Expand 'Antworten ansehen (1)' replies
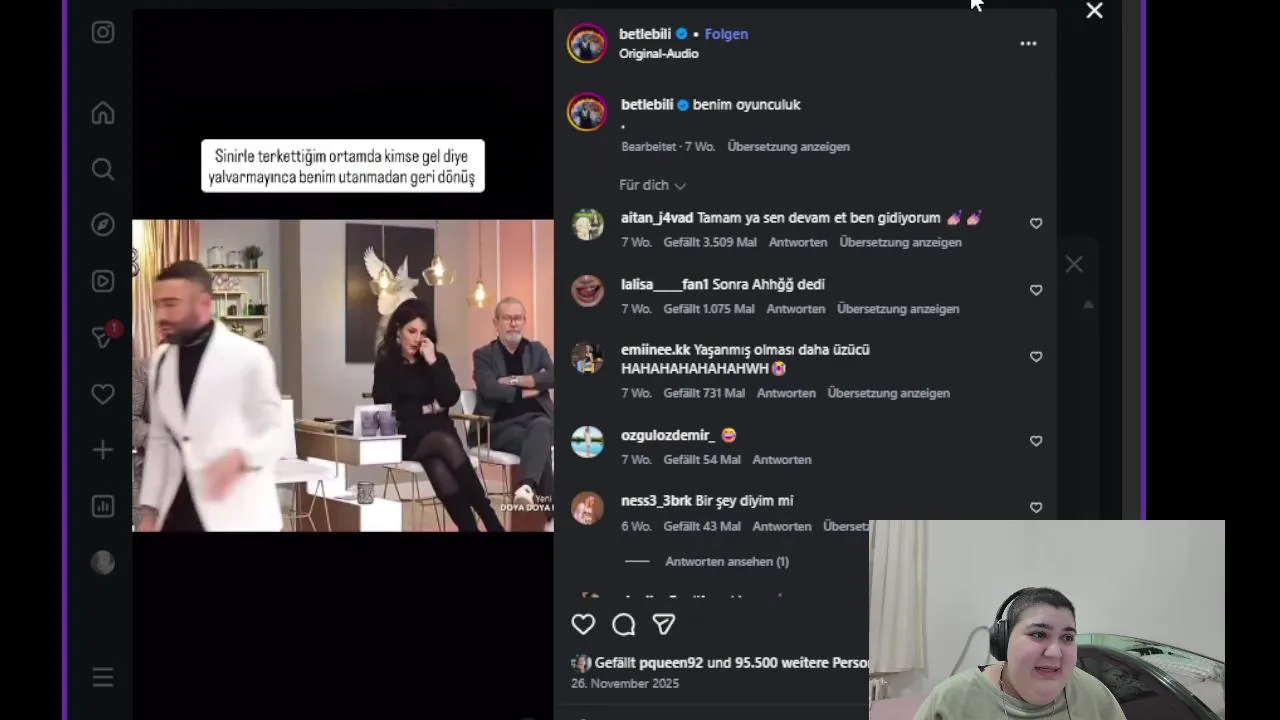Viewport: 1280px width, 720px height. [727, 562]
